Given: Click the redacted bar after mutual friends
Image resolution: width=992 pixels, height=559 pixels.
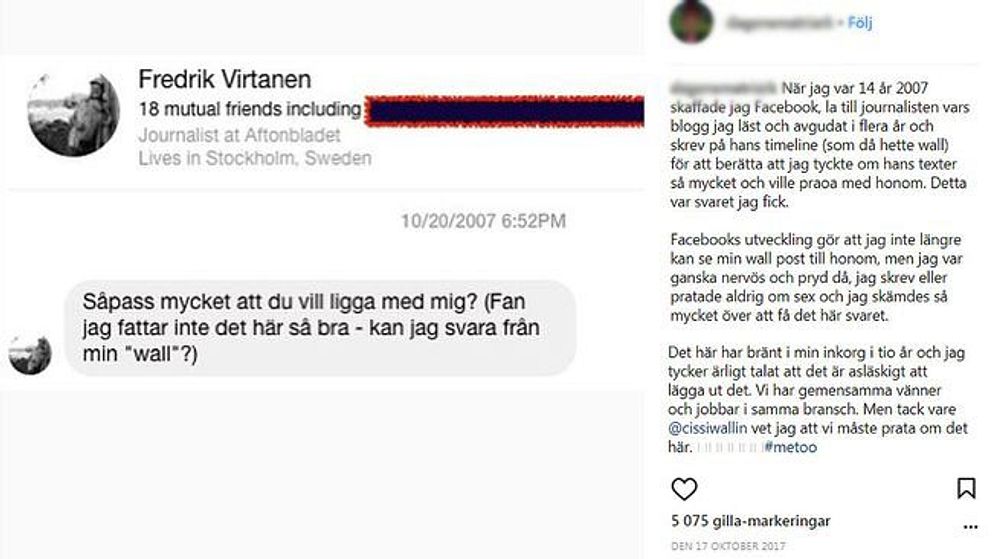Looking at the screenshot, I should pyautogui.click(x=505, y=111).
